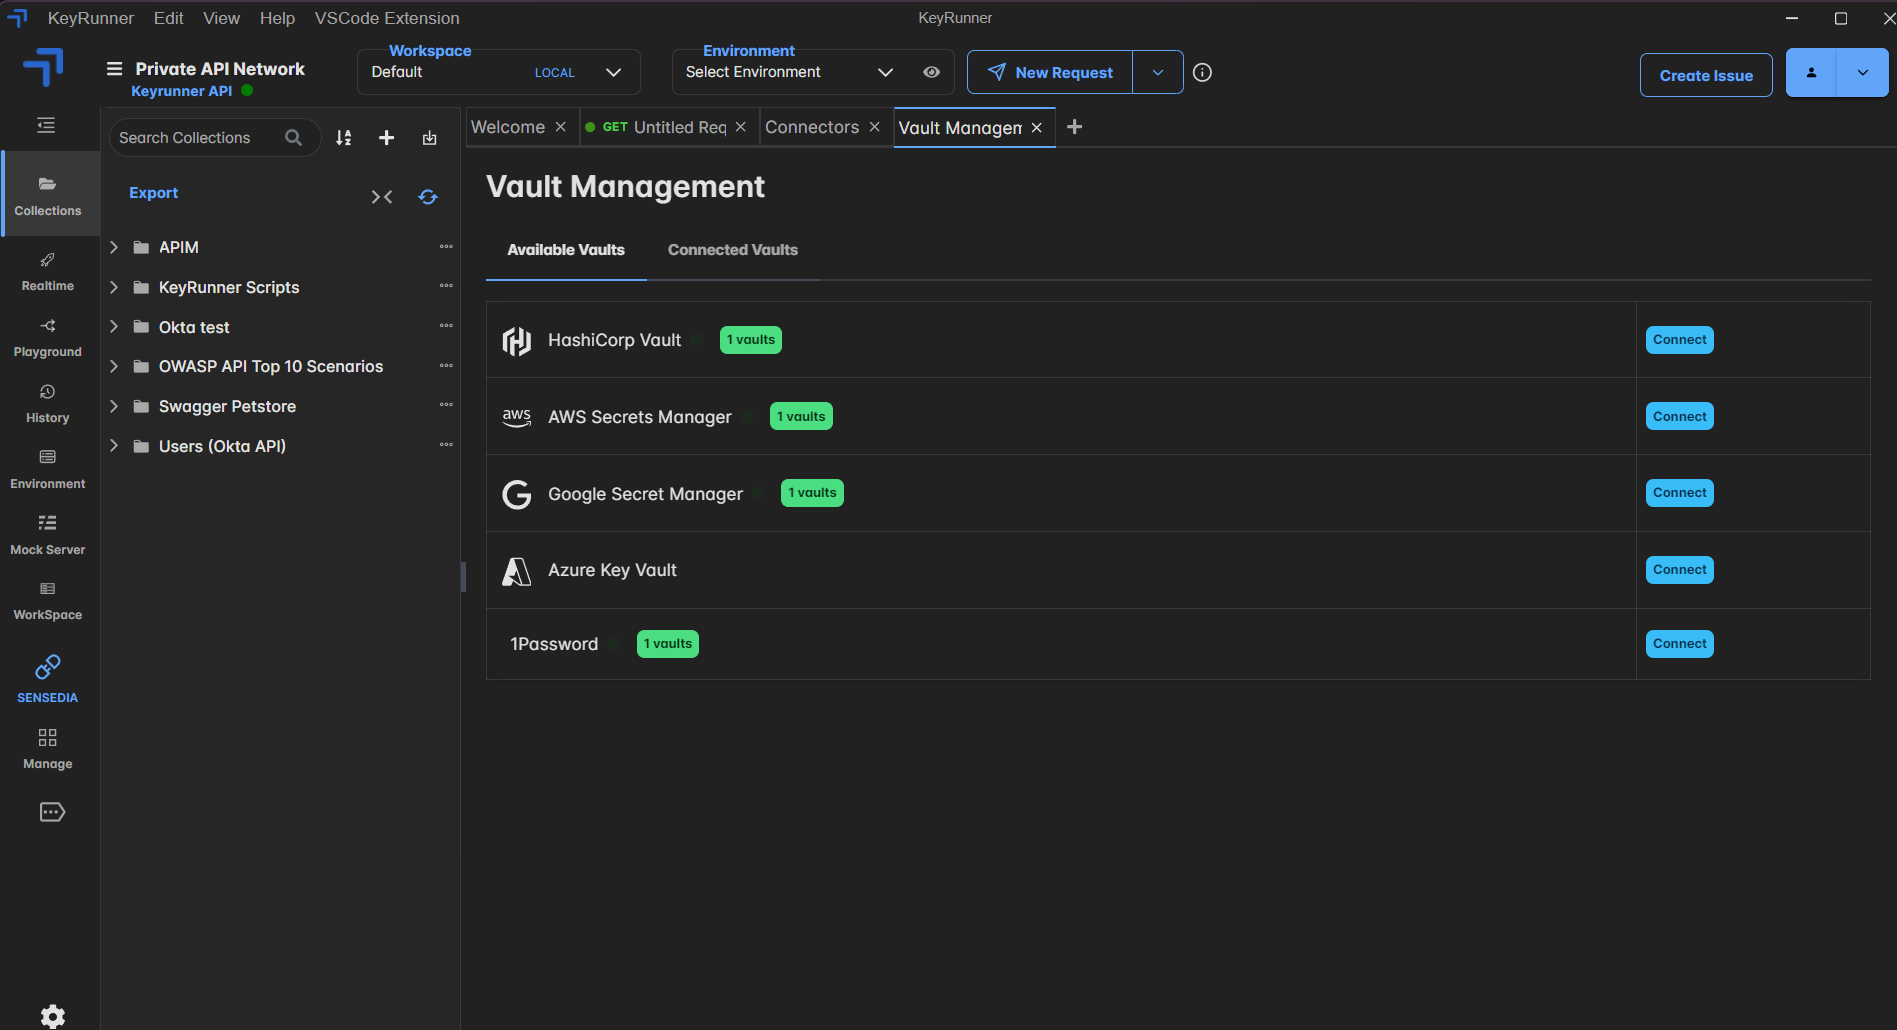Open the Select Environment dropdown
This screenshot has height=1030, width=1897.
tap(789, 72)
